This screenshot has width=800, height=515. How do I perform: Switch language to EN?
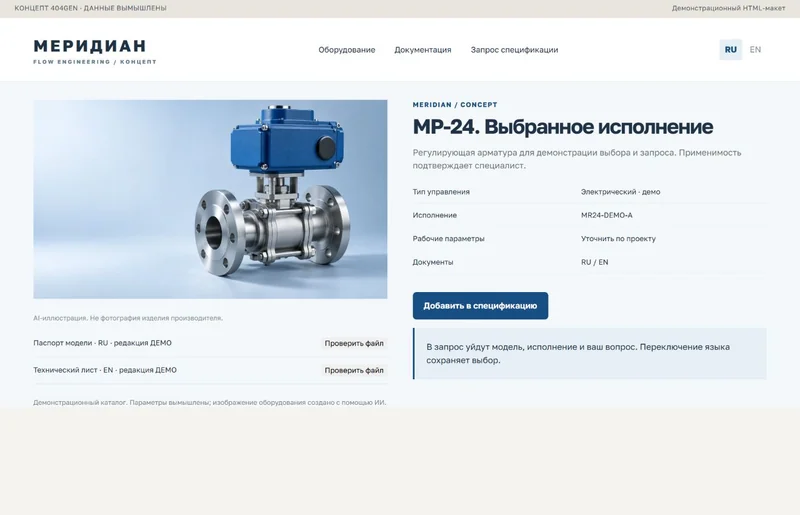click(755, 50)
